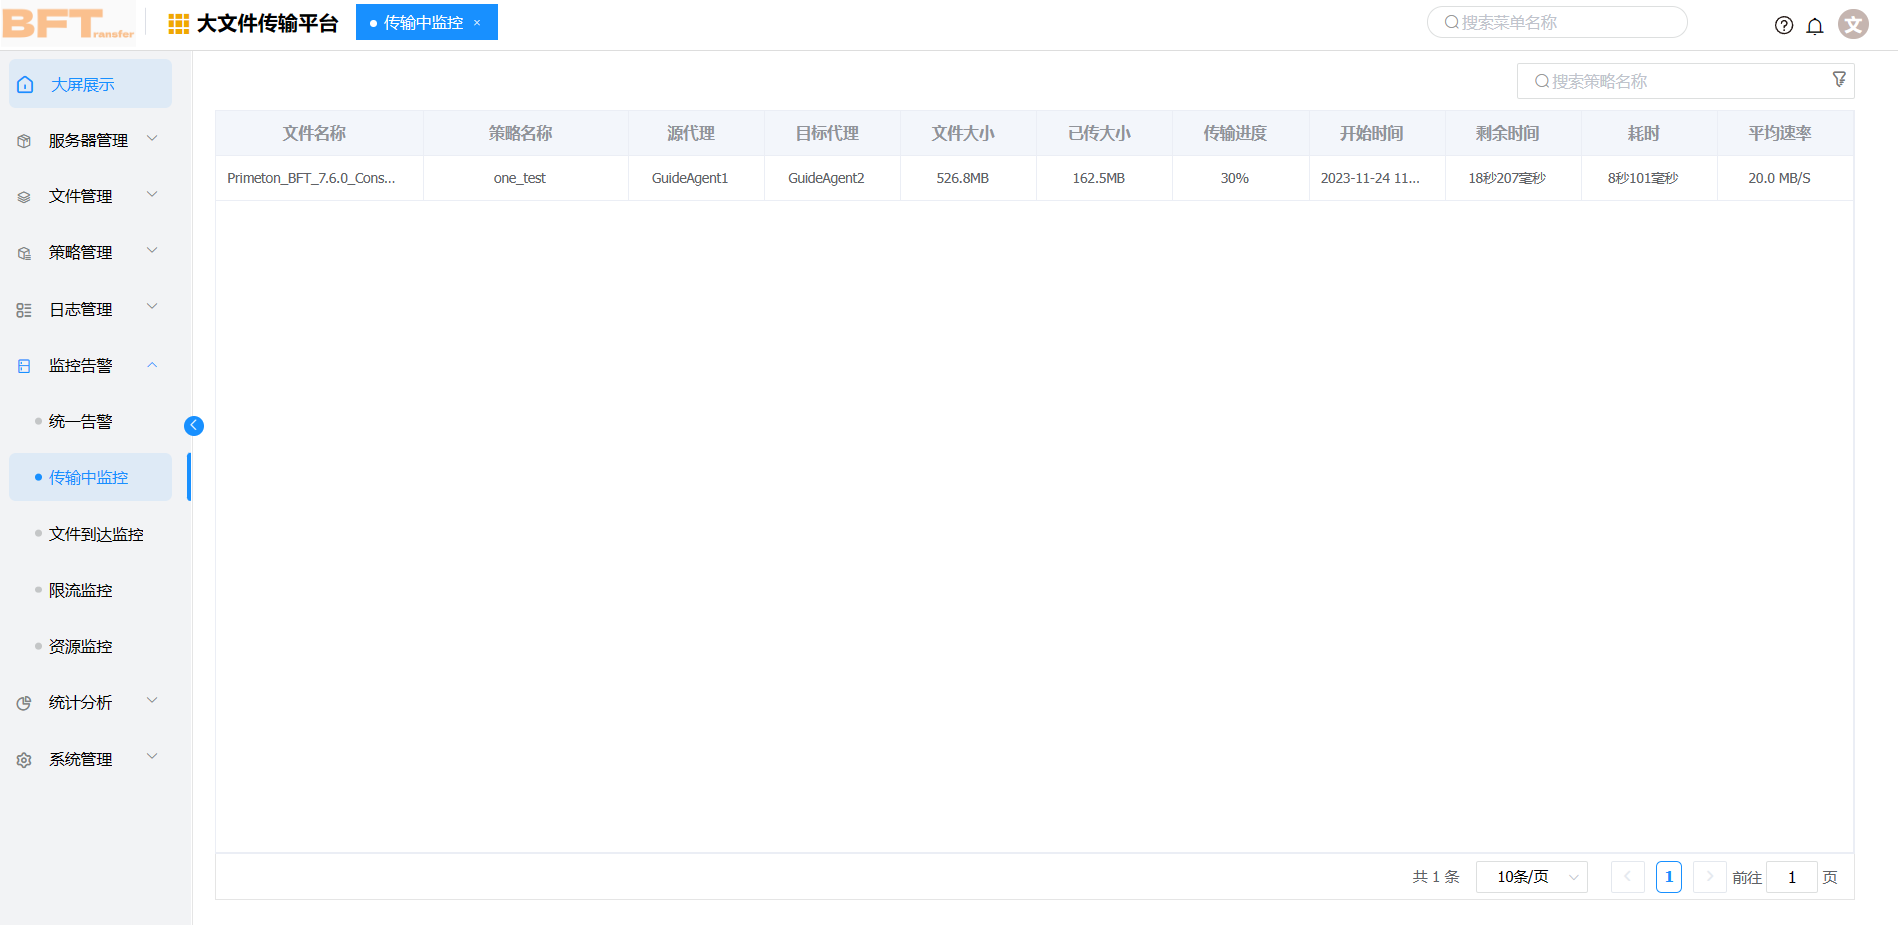Screen dimensions: 1898x925
Task: Open the user avatar menu
Action: 1854,24
